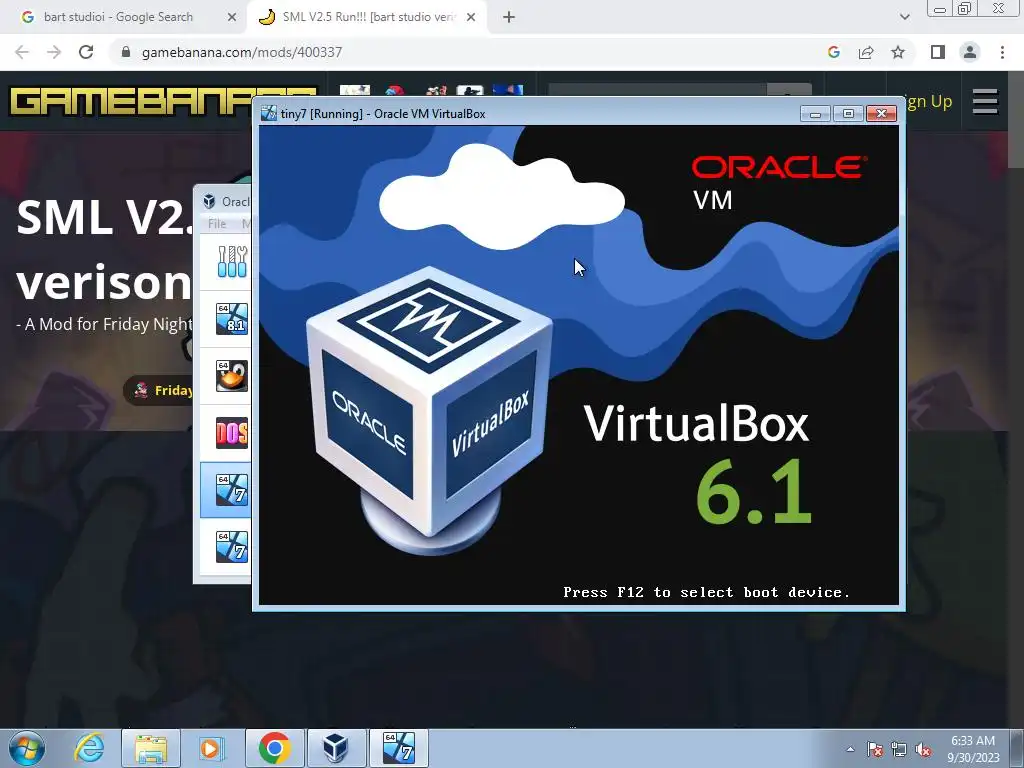1024x768 pixels.
Task: Close the SML V2.5 Run tab
Action: tap(471, 17)
